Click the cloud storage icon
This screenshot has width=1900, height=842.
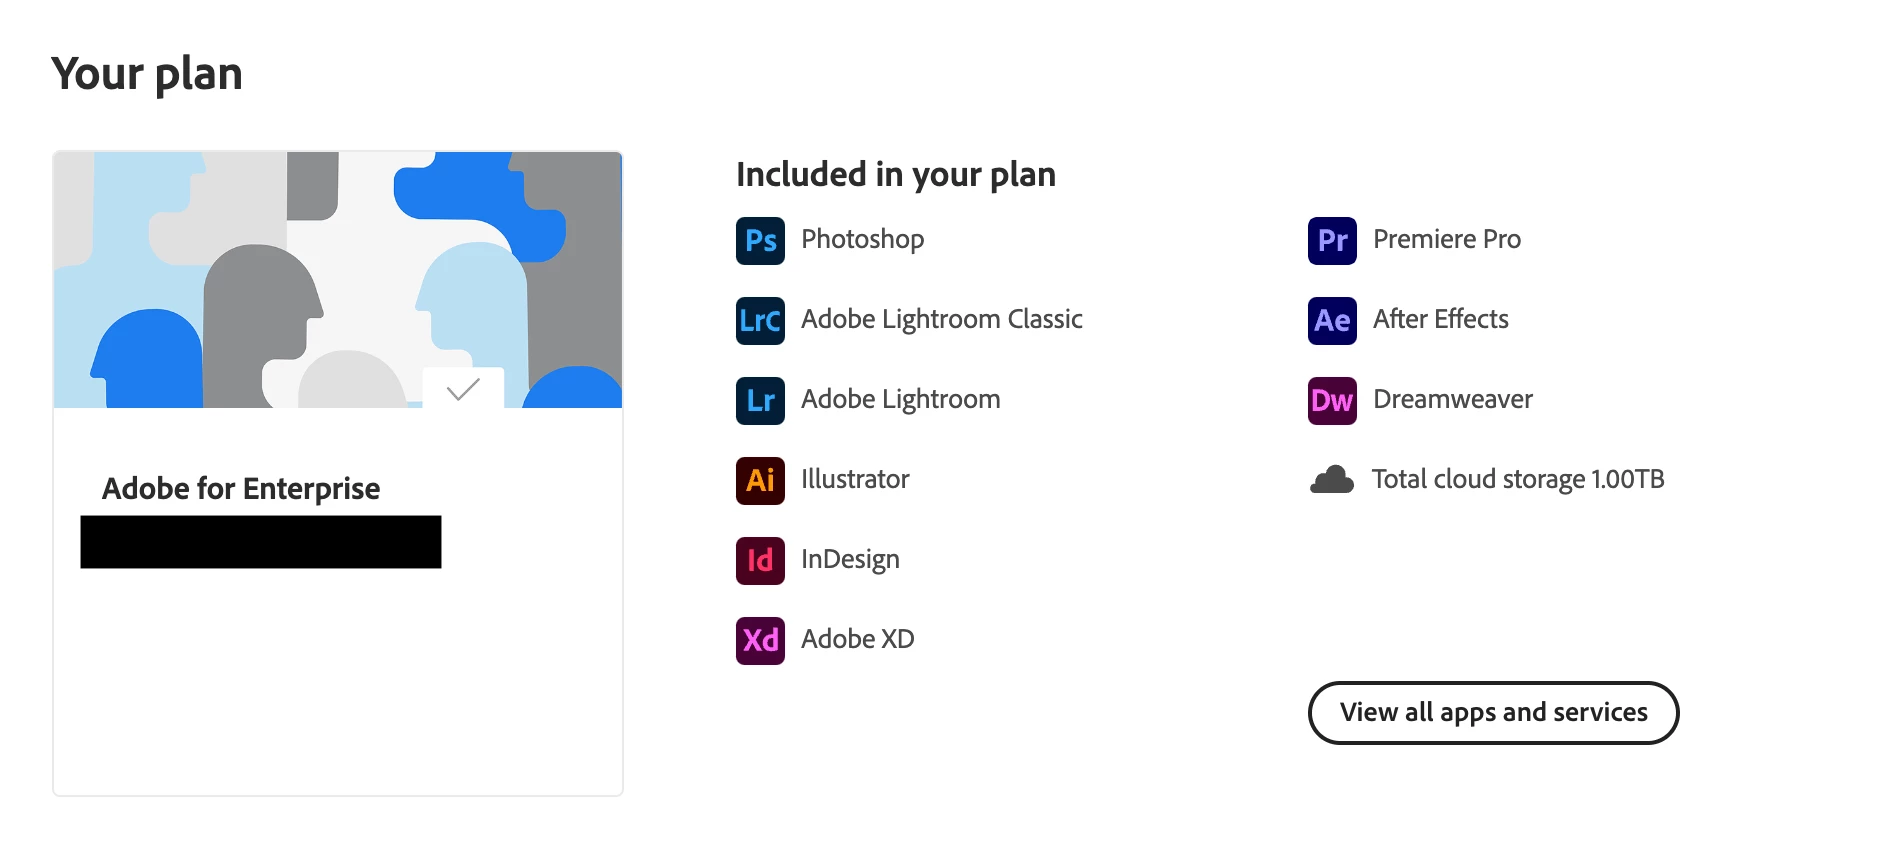click(x=1332, y=480)
